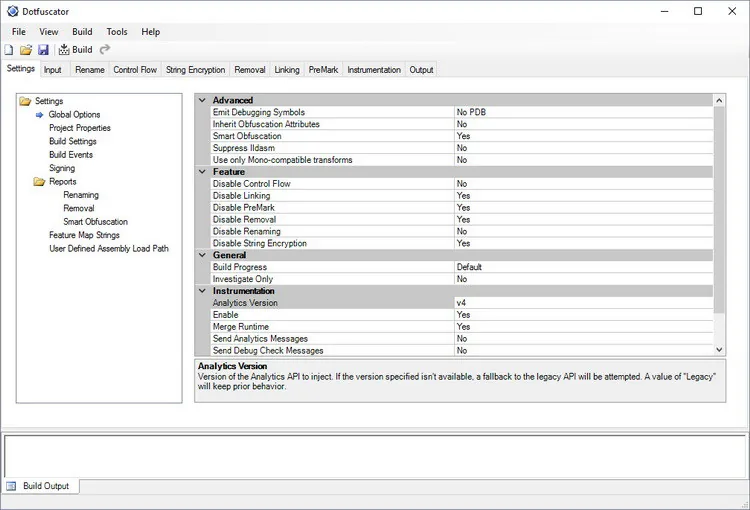
Task: Click the grayed redo arrow toolbar icon
Action: 105,49
